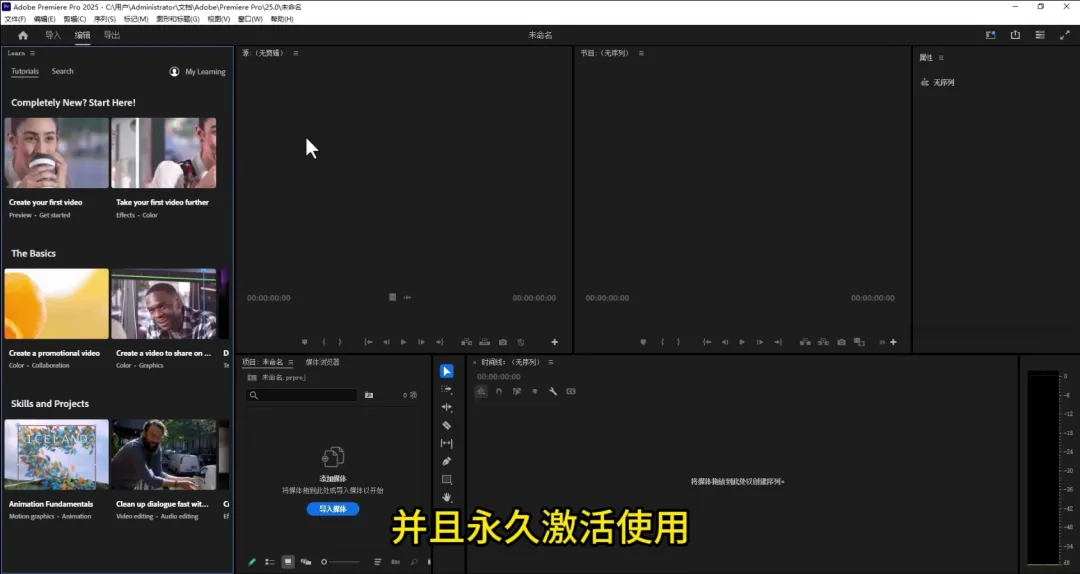Open the Program monitor panel menu

[641, 53]
